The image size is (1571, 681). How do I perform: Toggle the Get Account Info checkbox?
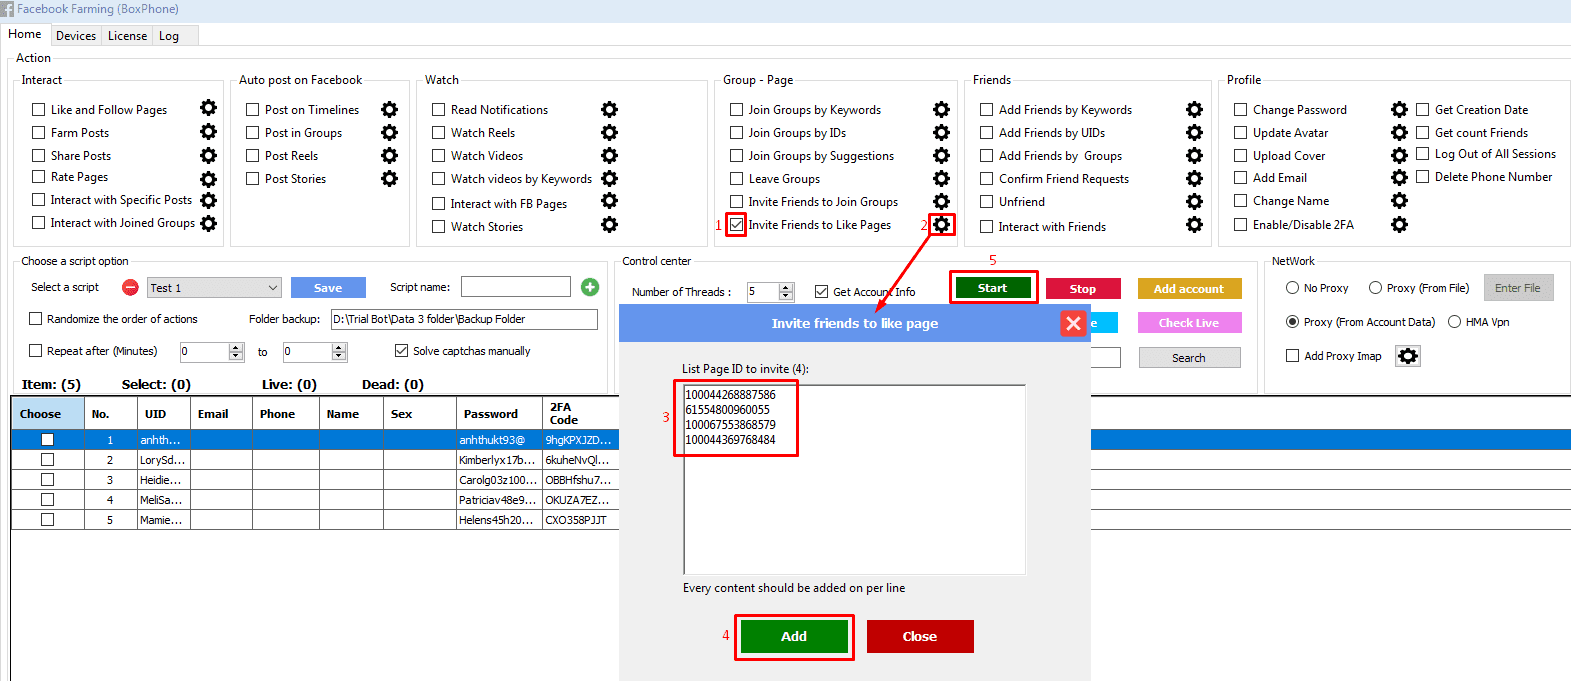point(822,292)
